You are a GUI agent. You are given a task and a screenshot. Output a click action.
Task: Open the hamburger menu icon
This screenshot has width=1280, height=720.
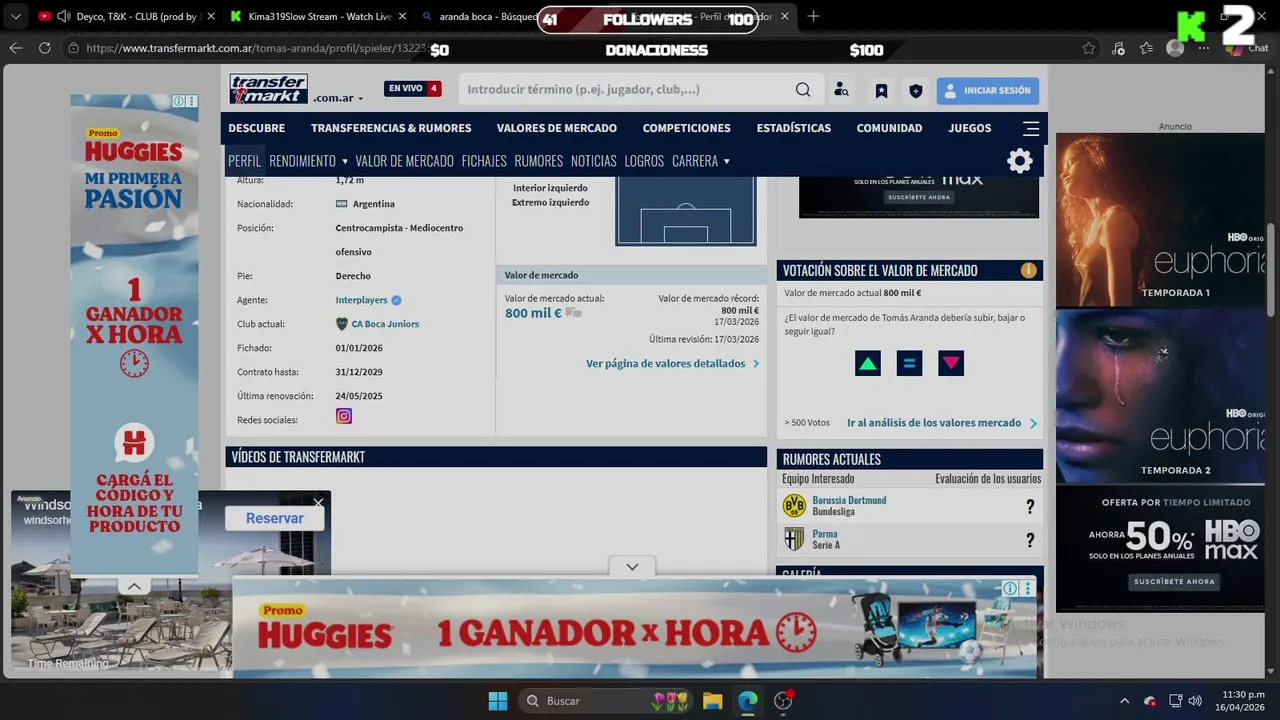click(x=1031, y=128)
